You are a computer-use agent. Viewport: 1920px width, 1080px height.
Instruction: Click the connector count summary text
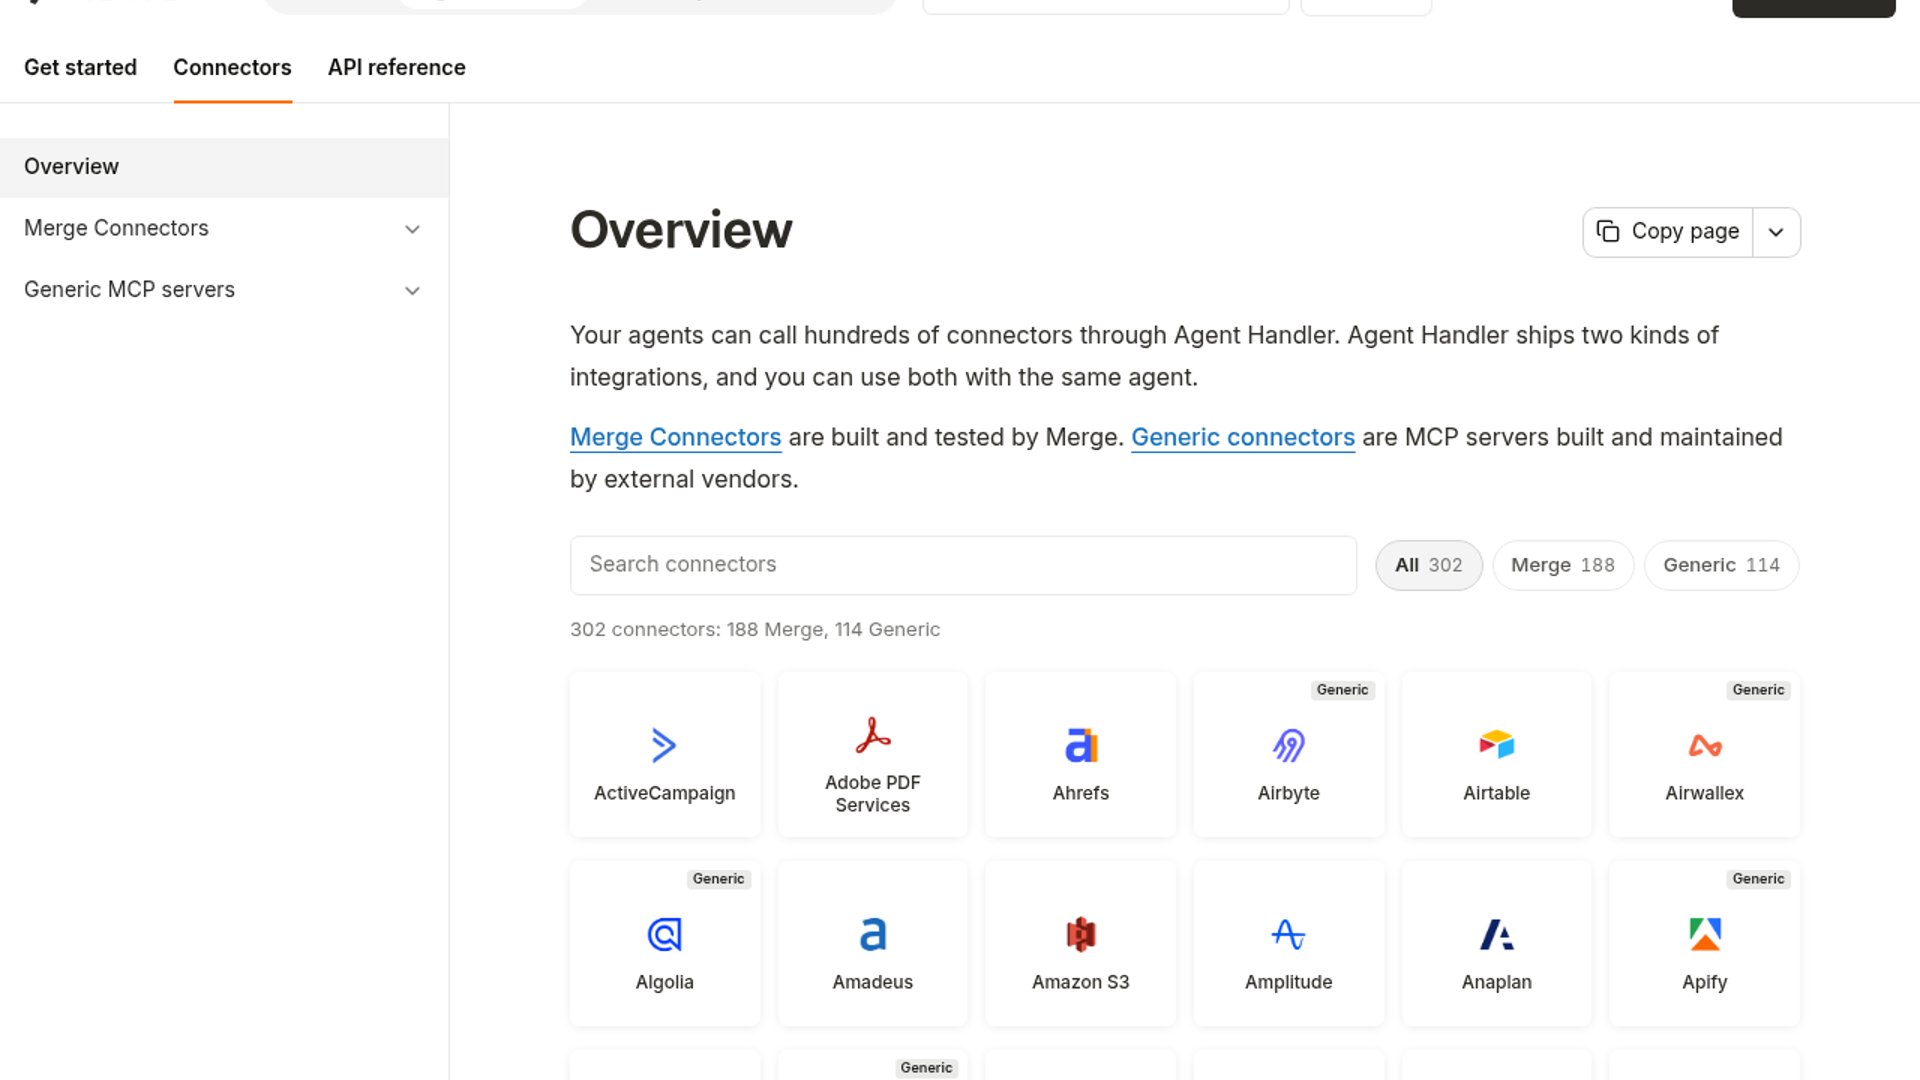pos(755,629)
